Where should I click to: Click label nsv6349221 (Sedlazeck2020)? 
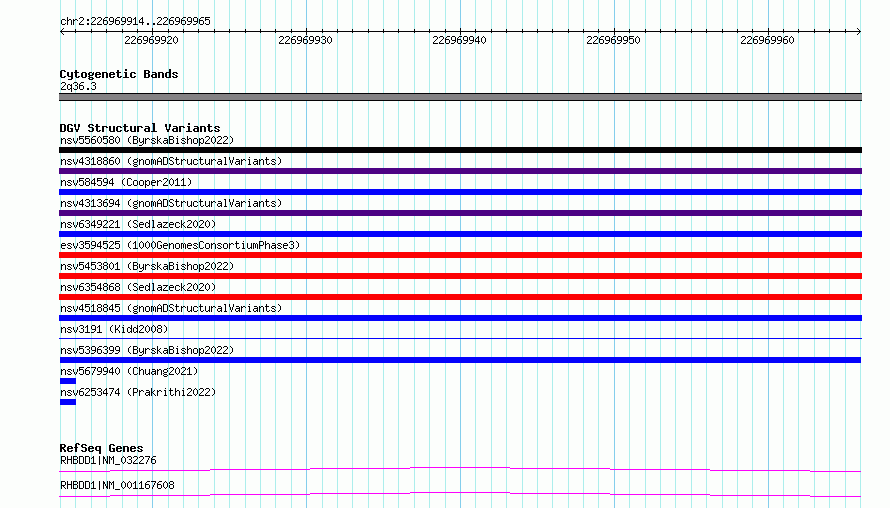click(138, 224)
